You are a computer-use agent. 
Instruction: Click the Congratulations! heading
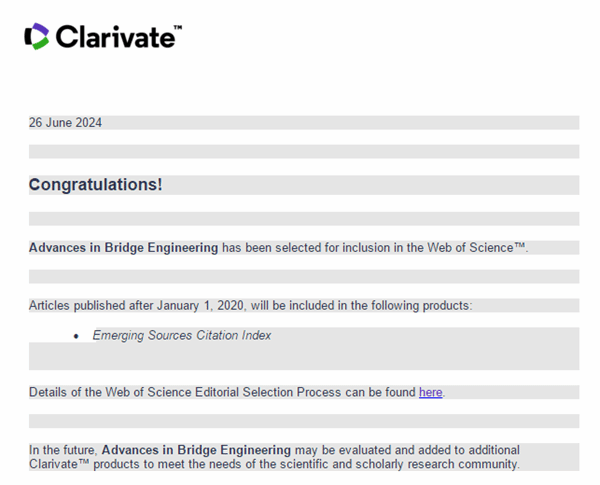tap(95, 185)
